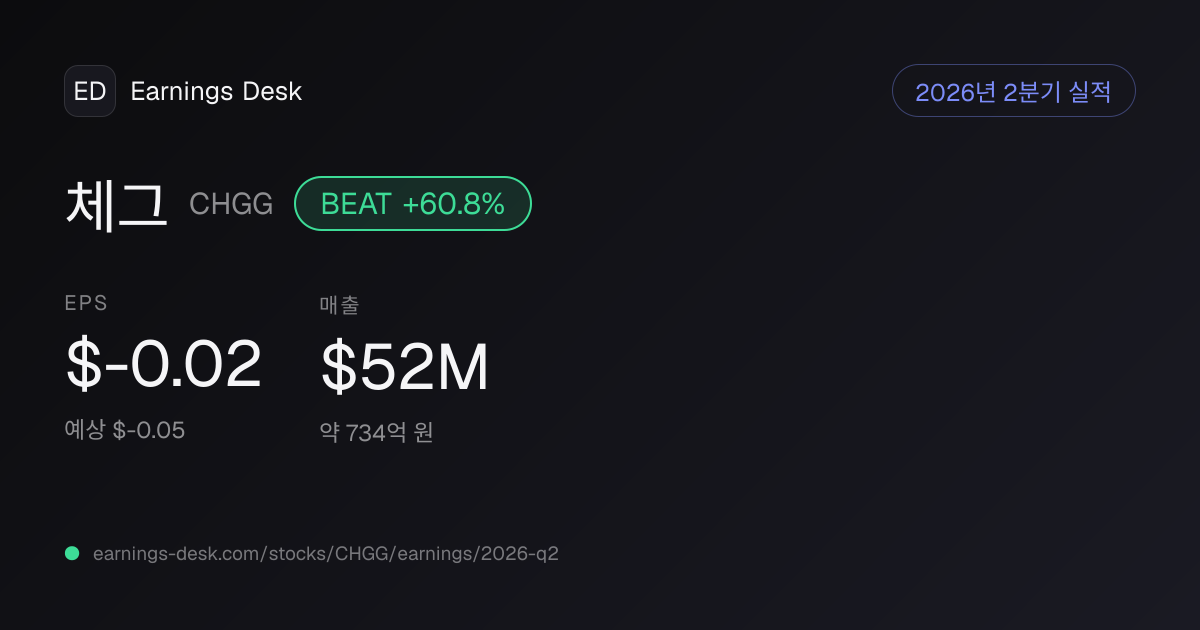Click the word BEAT in the green pill
Image resolution: width=1200 pixels, height=630 pixels.
click(x=355, y=204)
